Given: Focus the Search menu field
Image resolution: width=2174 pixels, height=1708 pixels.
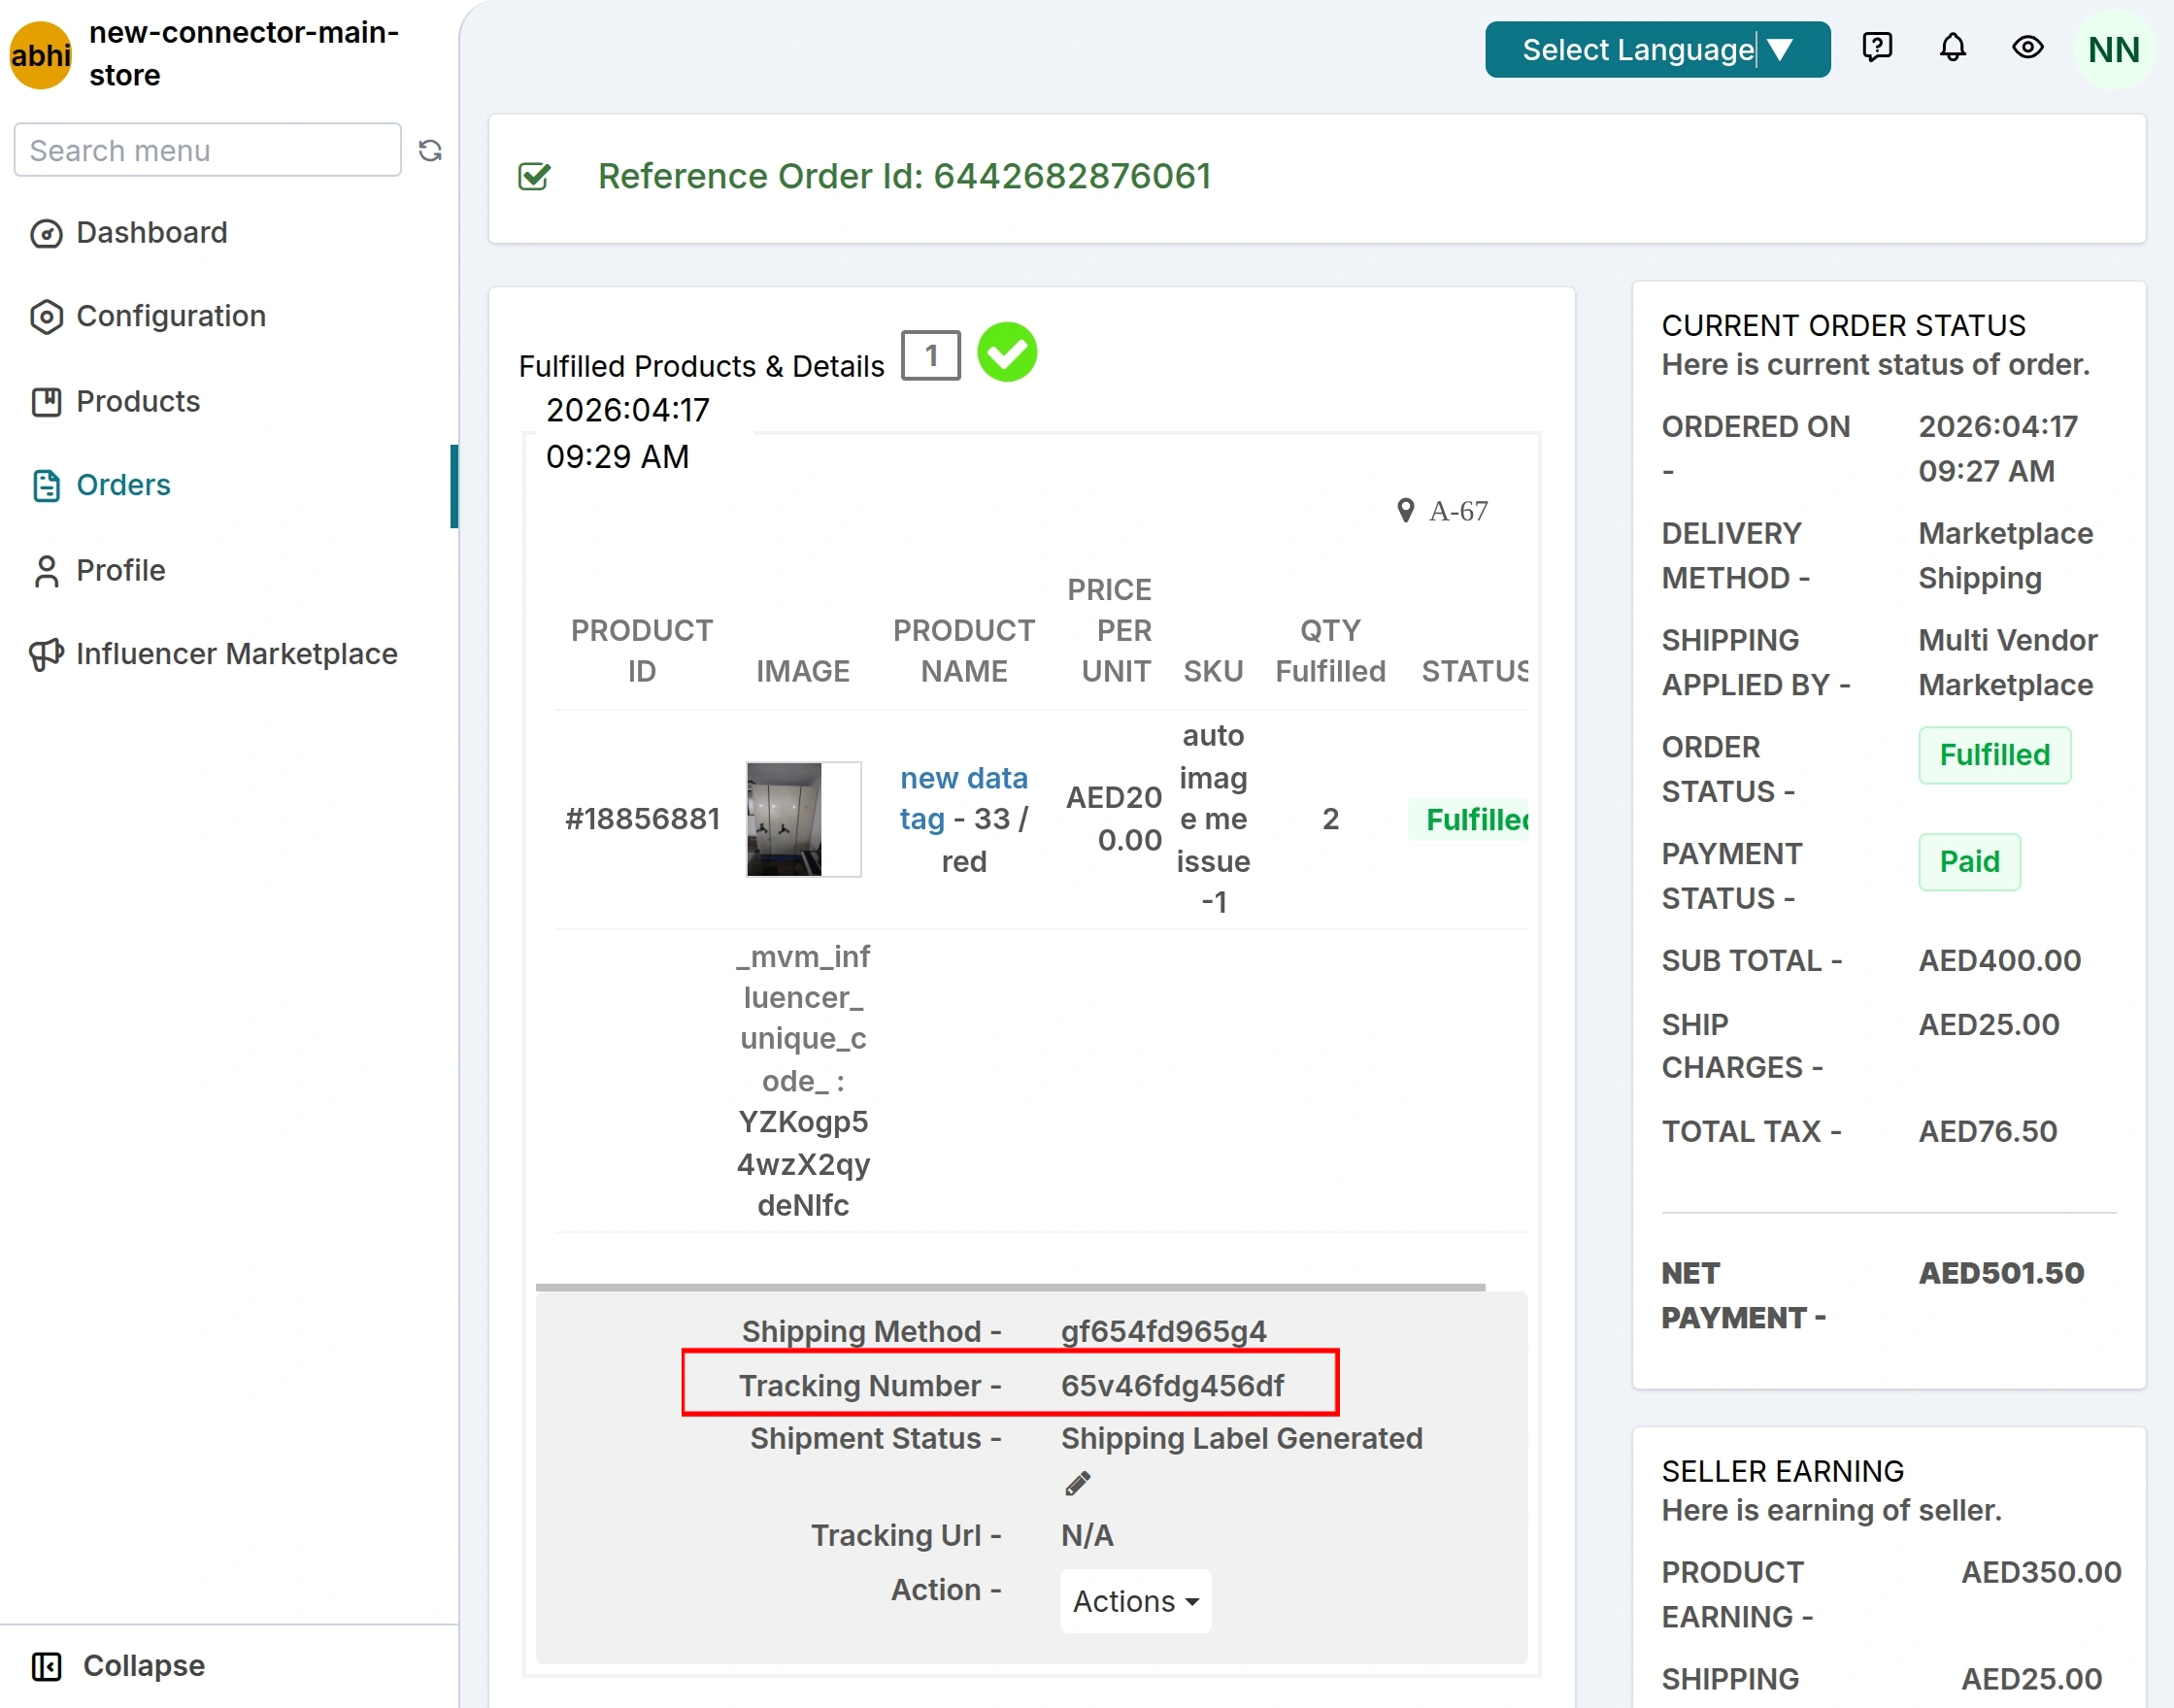Looking at the screenshot, I should [207, 150].
